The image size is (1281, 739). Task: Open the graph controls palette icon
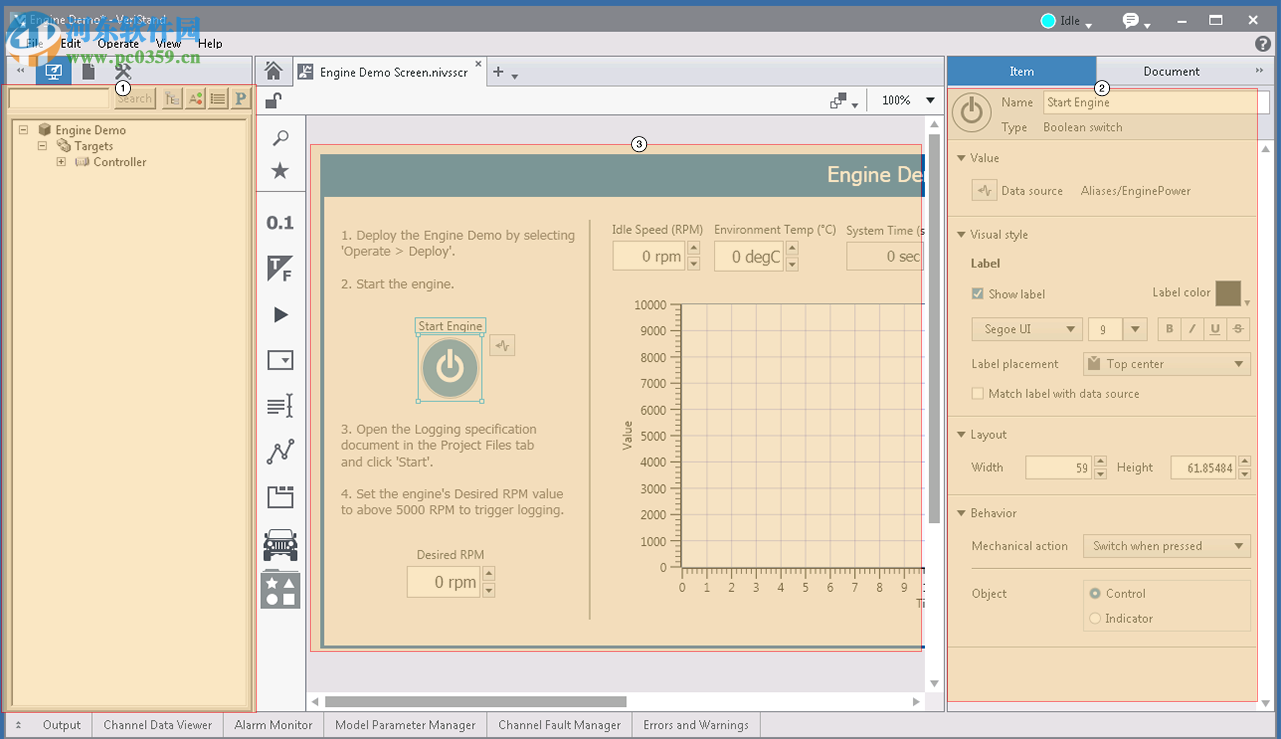click(x=281, y=451)
